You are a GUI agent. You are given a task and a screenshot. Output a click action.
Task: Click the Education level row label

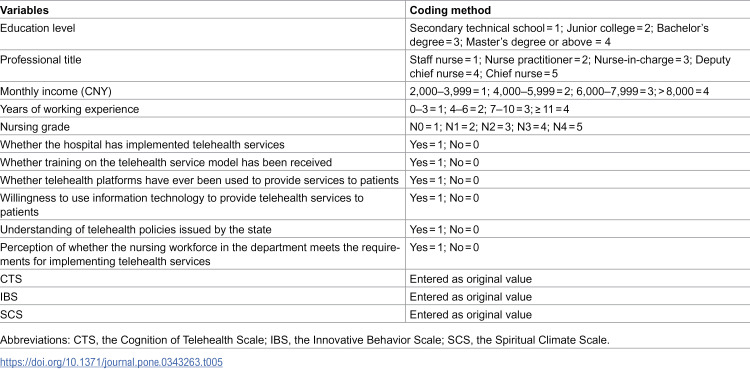[x=37, y=28]
